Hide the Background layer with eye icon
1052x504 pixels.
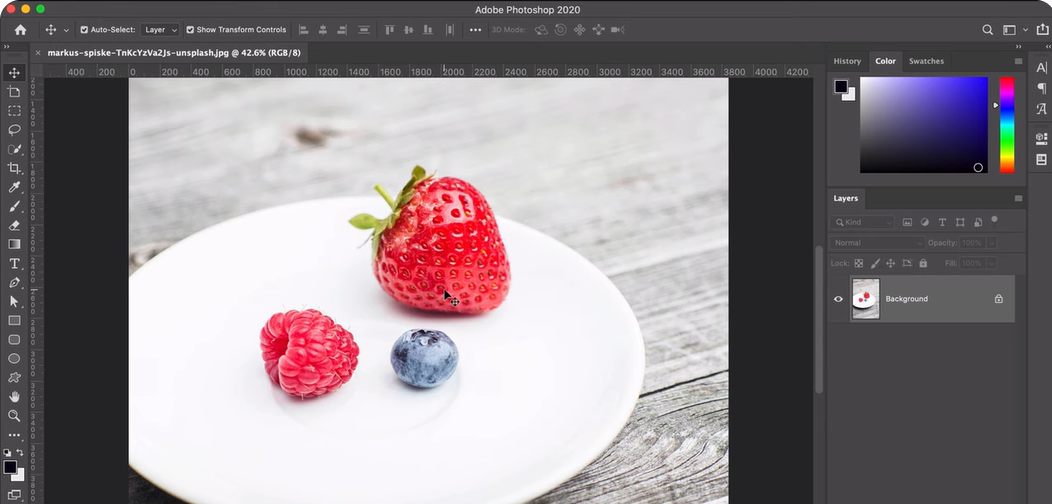[x=838, y=299]
